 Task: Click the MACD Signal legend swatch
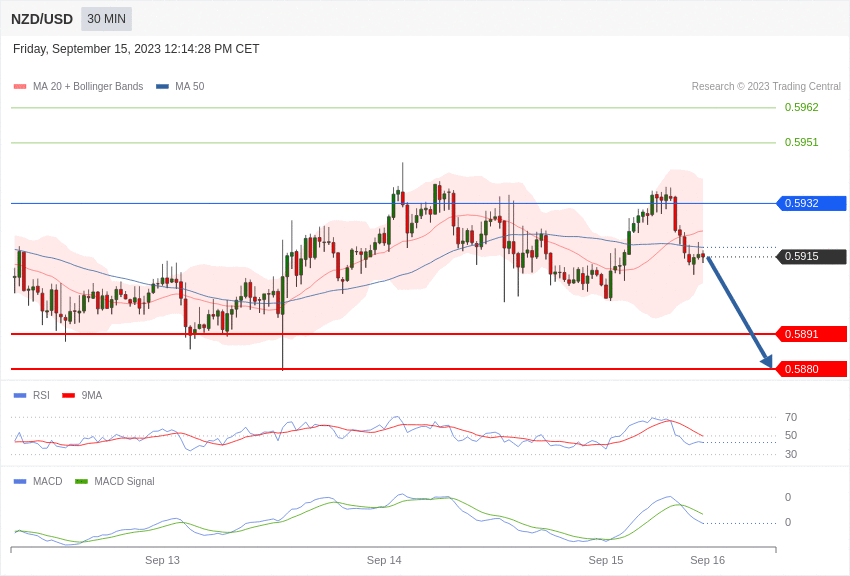81,482
